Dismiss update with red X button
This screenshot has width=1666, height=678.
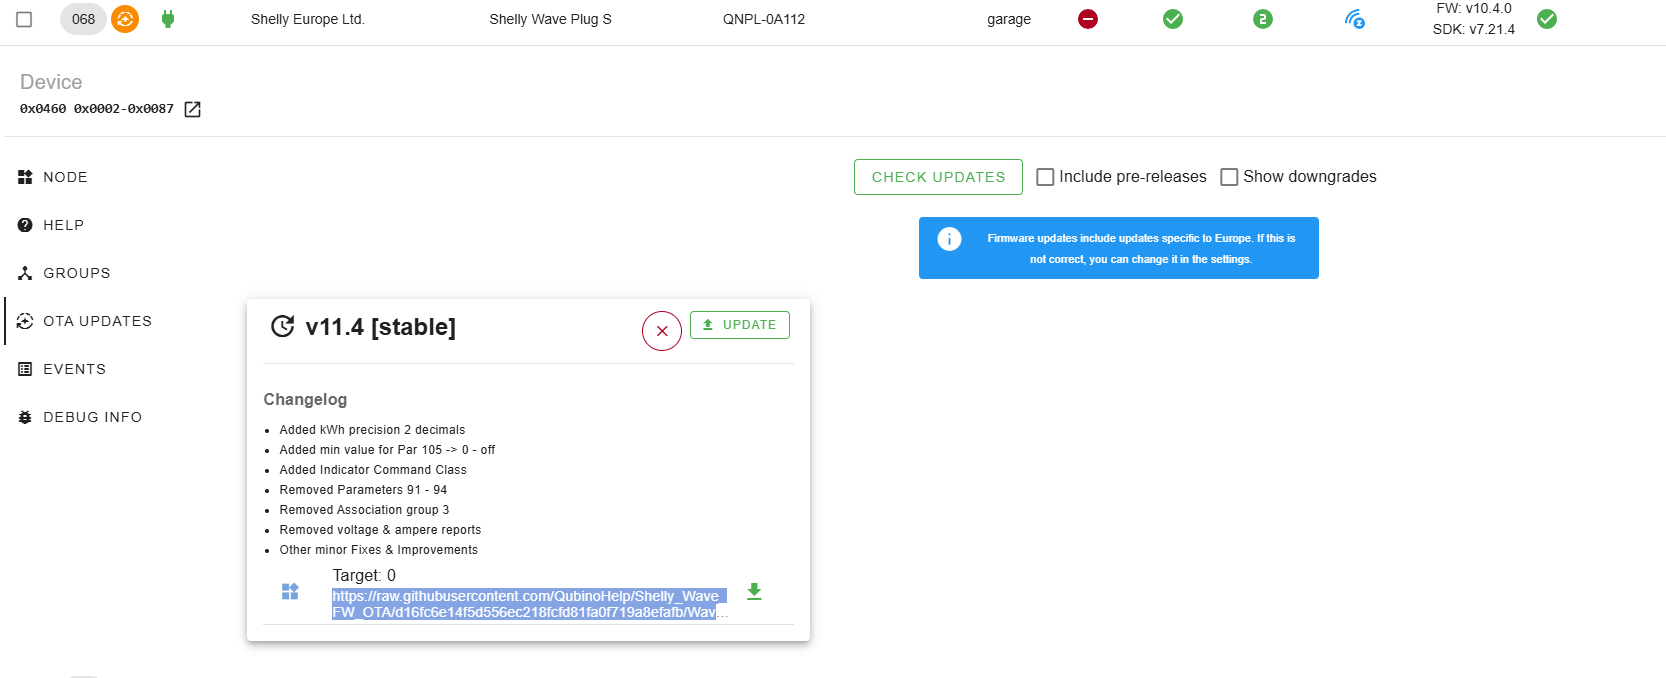click(x=662, y=331)
